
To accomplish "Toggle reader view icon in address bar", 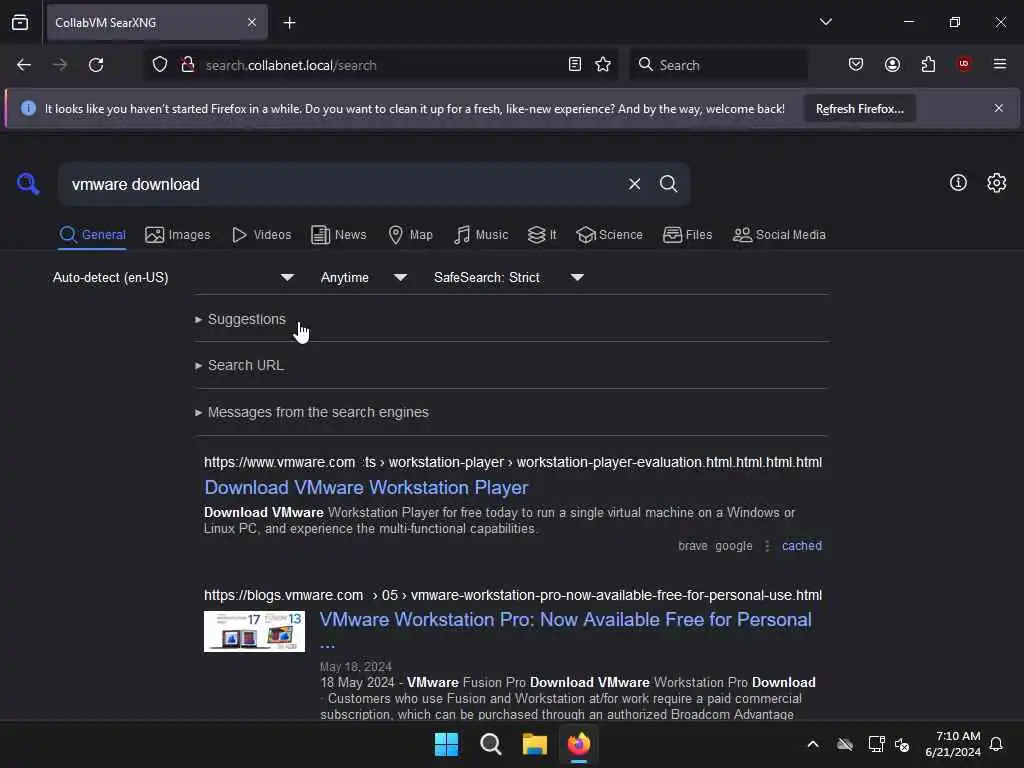I will (x=575, y=65).
